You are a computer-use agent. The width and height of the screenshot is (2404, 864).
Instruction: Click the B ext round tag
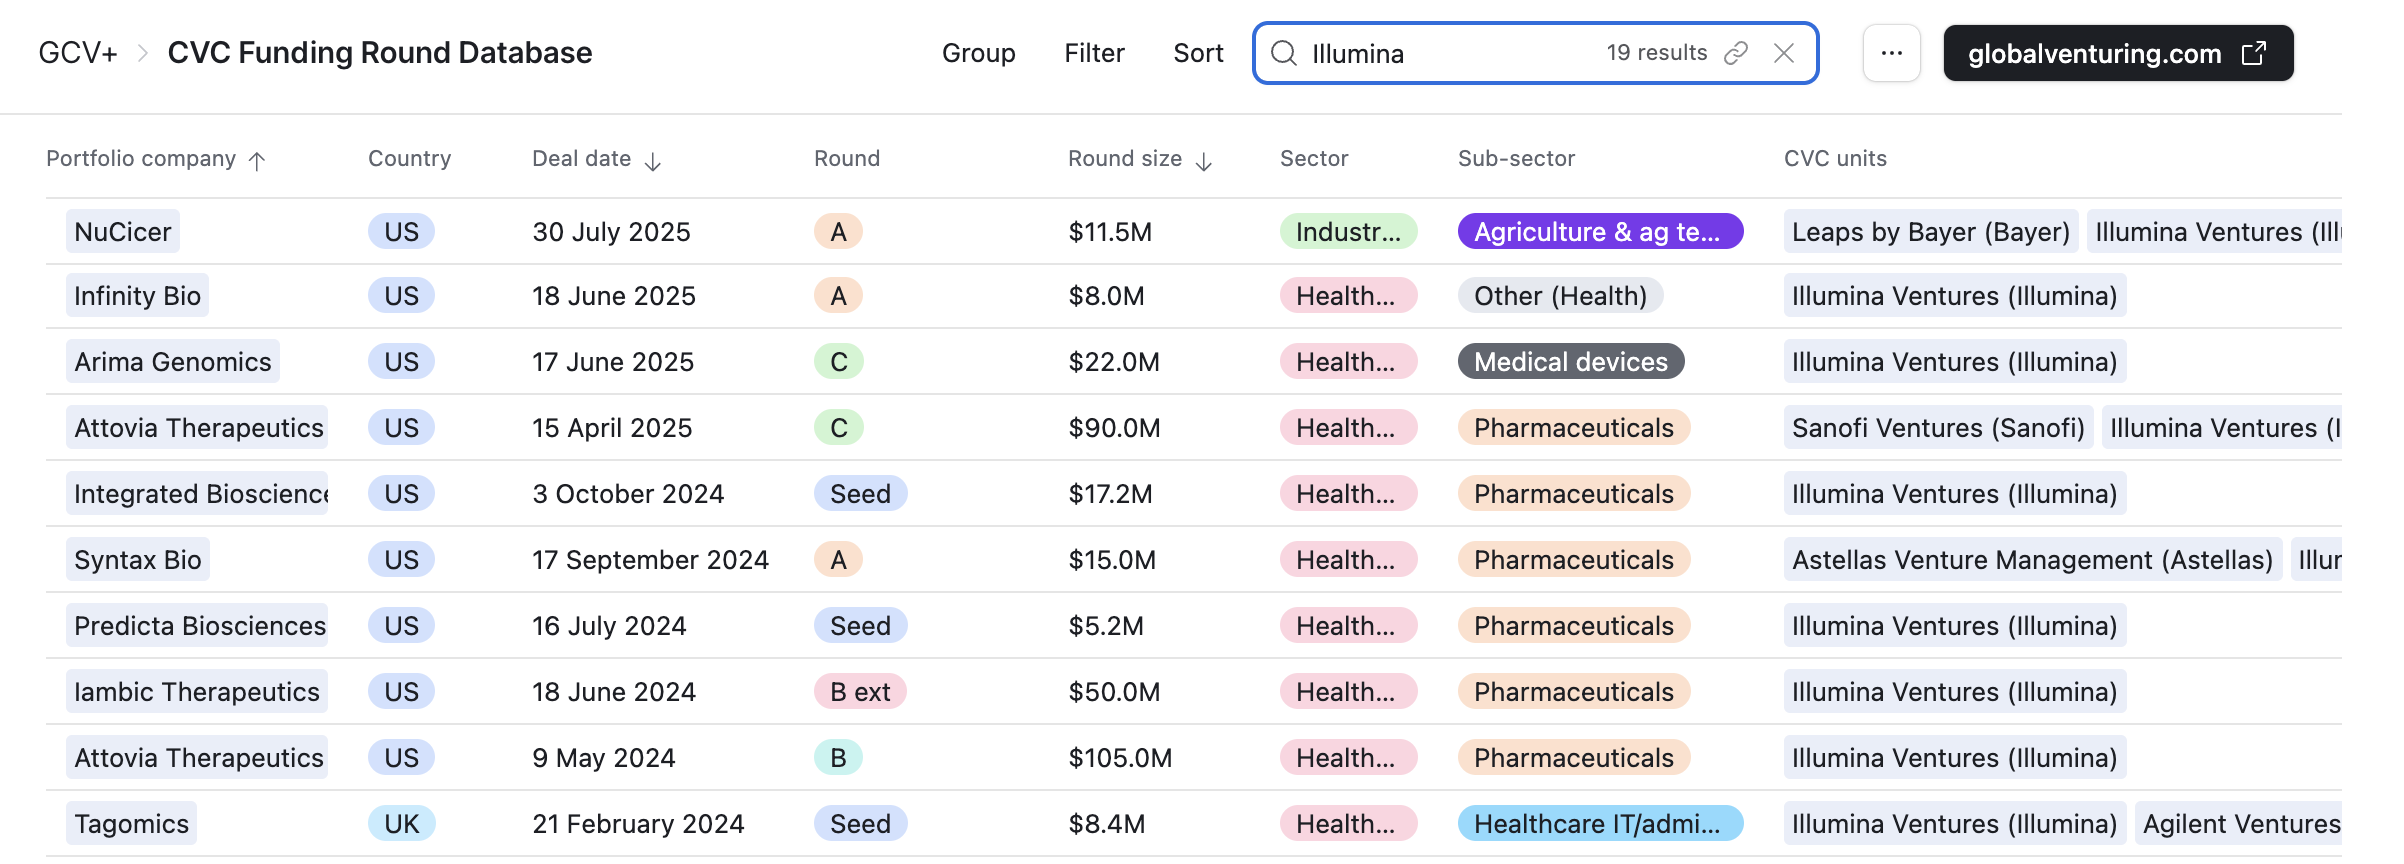860,691
